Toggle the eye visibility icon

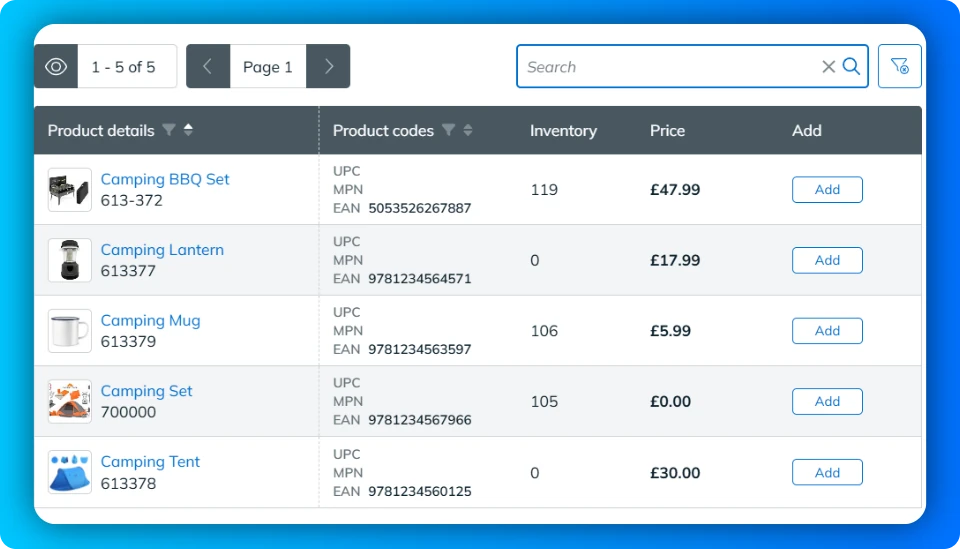pos(56,66)
